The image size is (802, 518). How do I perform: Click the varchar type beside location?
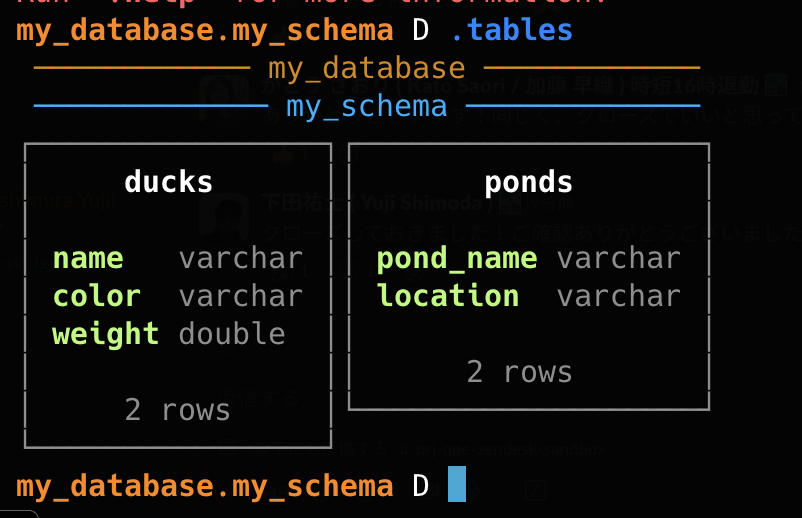618,296
